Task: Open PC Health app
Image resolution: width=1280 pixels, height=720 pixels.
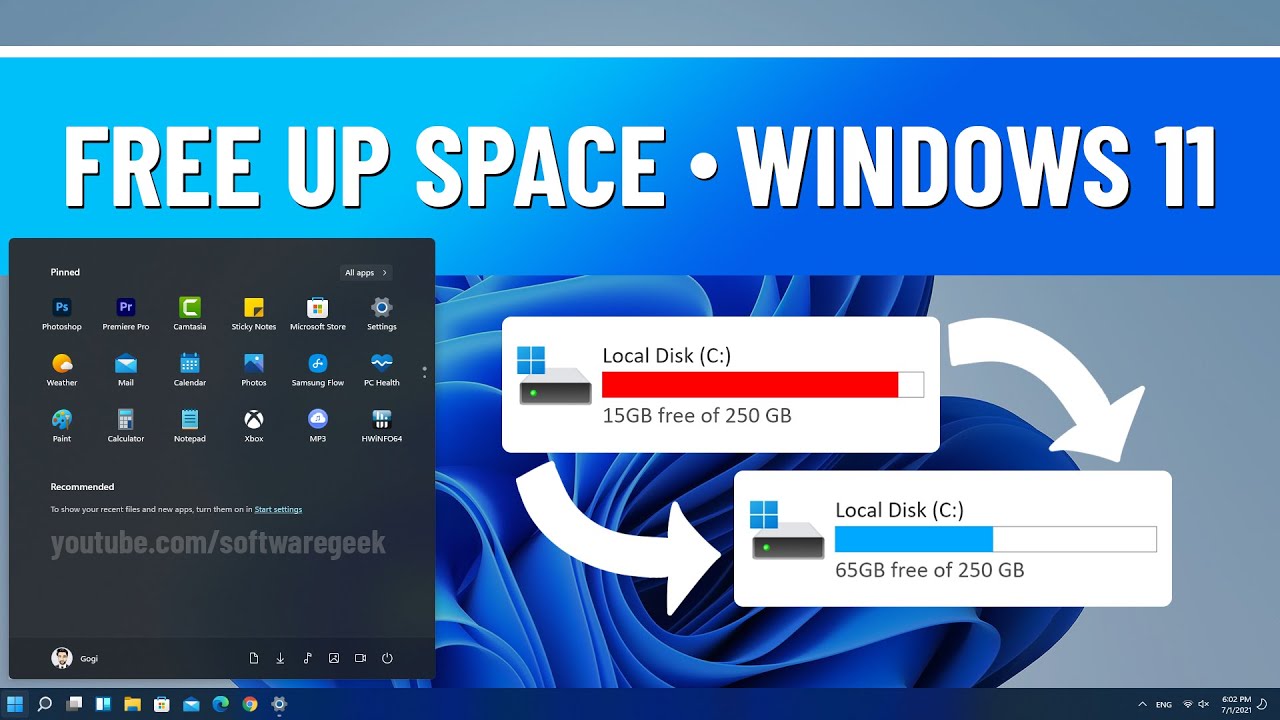Action: coord(382,369)
